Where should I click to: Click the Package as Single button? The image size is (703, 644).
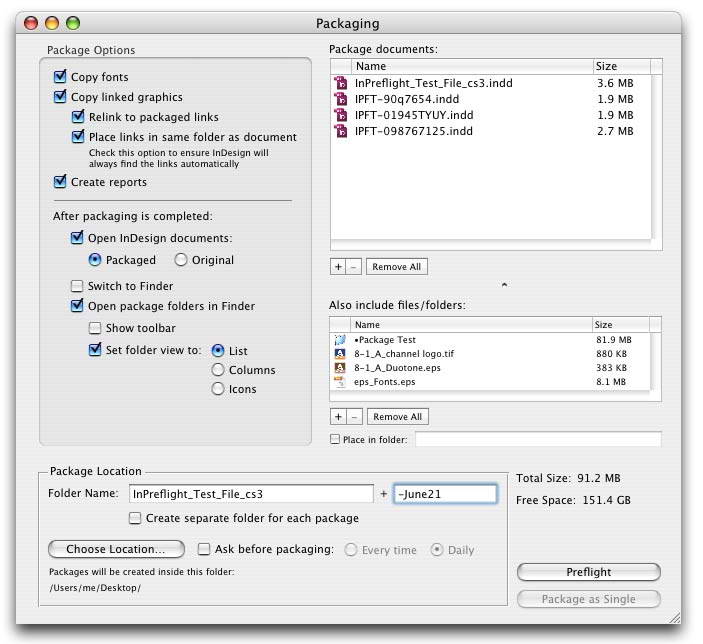click(x=589, y=599)
